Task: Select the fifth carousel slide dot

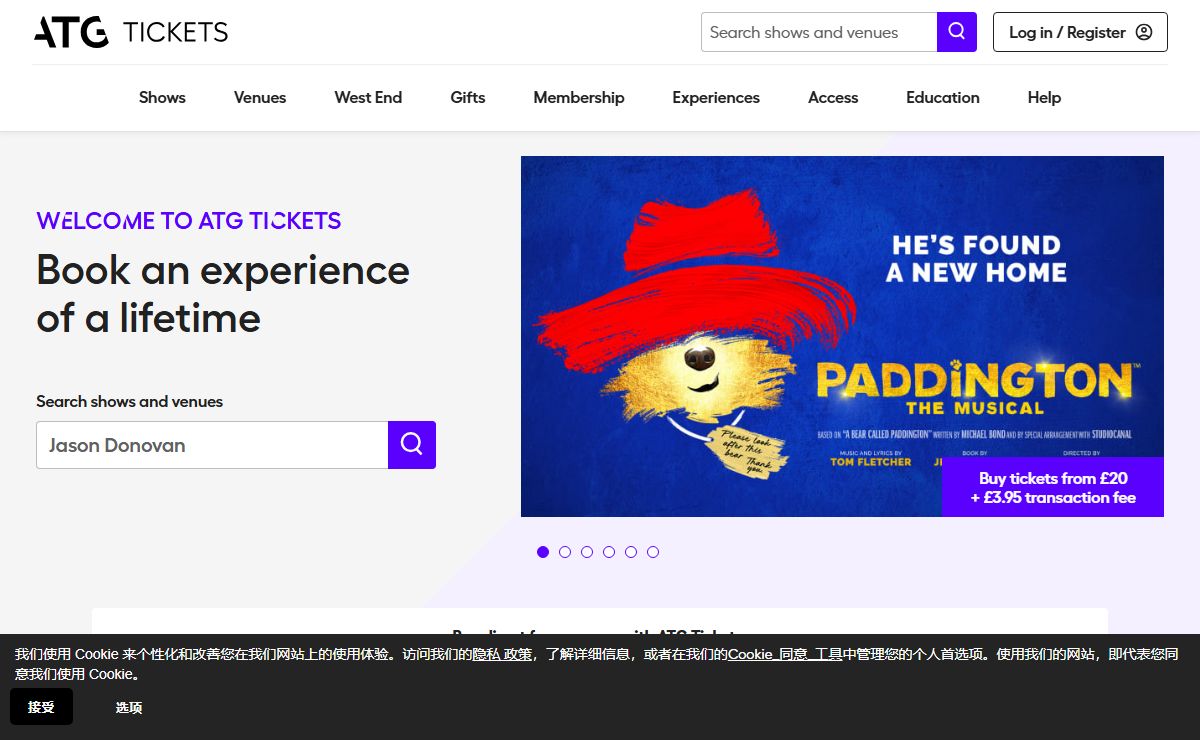Action: pos(631,552)
